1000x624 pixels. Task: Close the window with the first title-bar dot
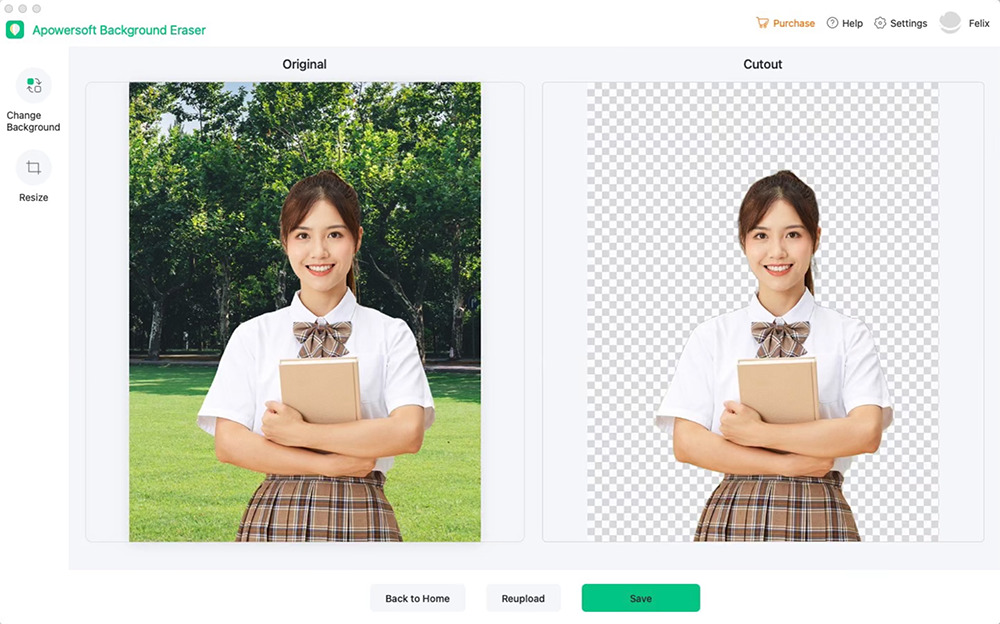(x=8, y=9)
